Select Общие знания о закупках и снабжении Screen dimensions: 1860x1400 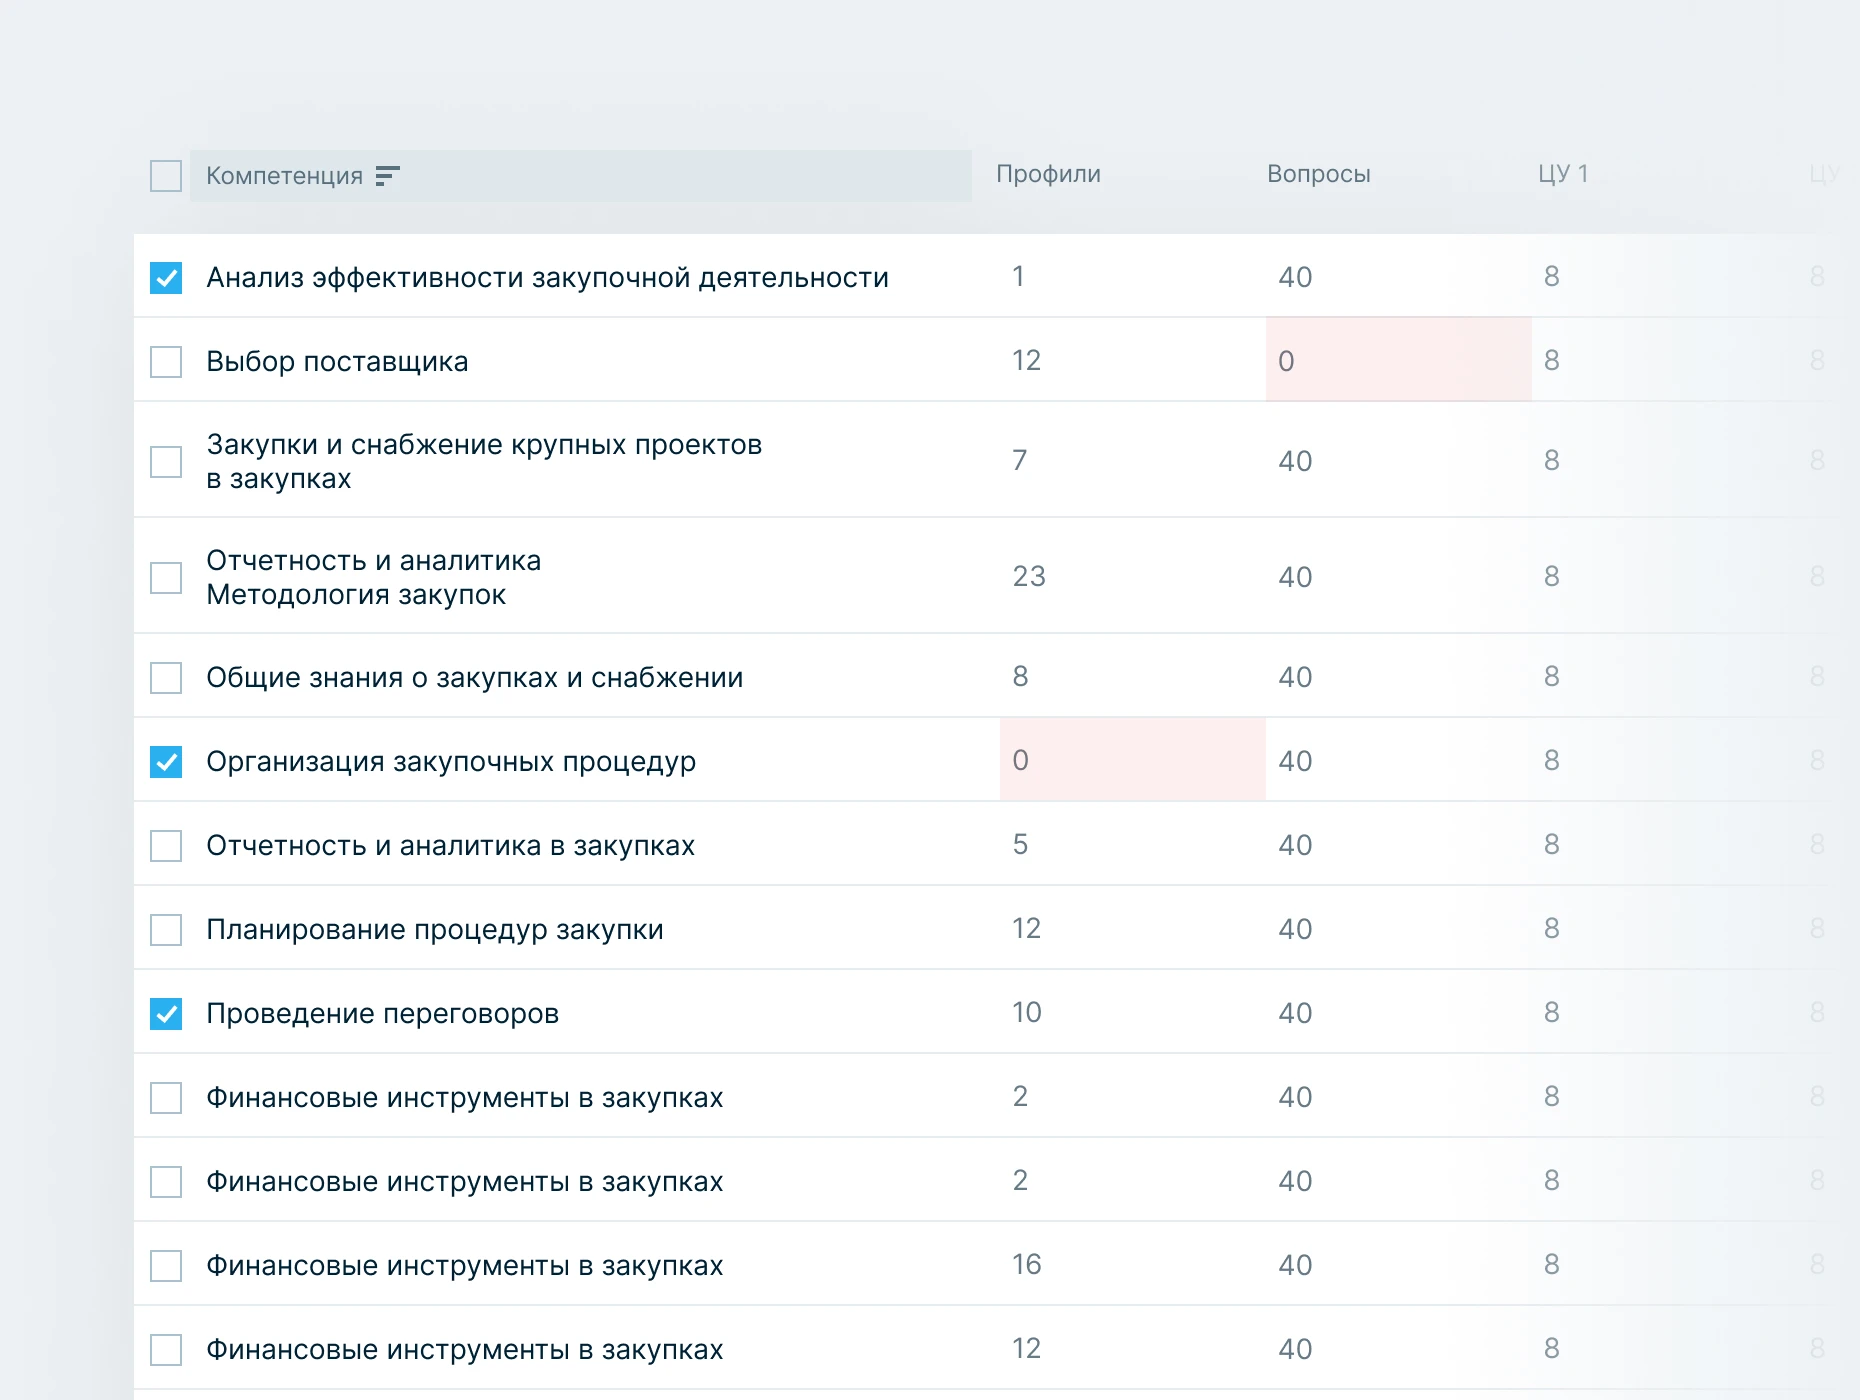(474, 678)
